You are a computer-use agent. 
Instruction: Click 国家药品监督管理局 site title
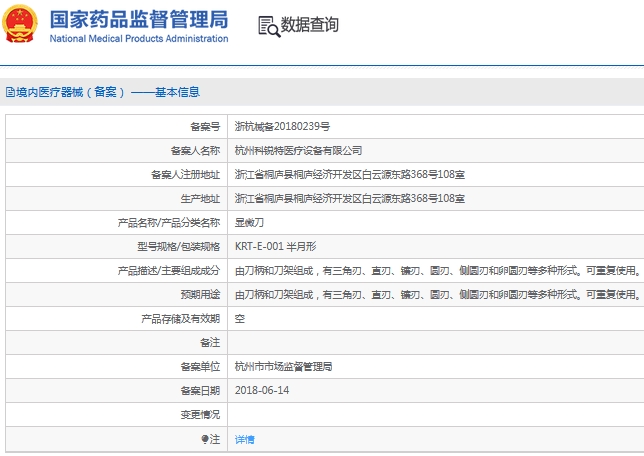click(x=139, y=19)
